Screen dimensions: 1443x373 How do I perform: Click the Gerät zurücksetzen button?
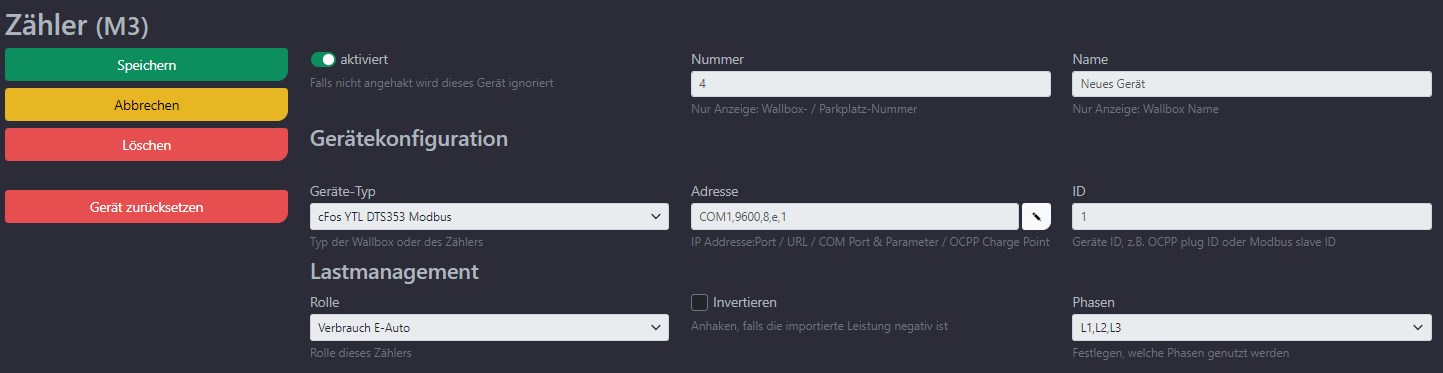click(146, 207)
